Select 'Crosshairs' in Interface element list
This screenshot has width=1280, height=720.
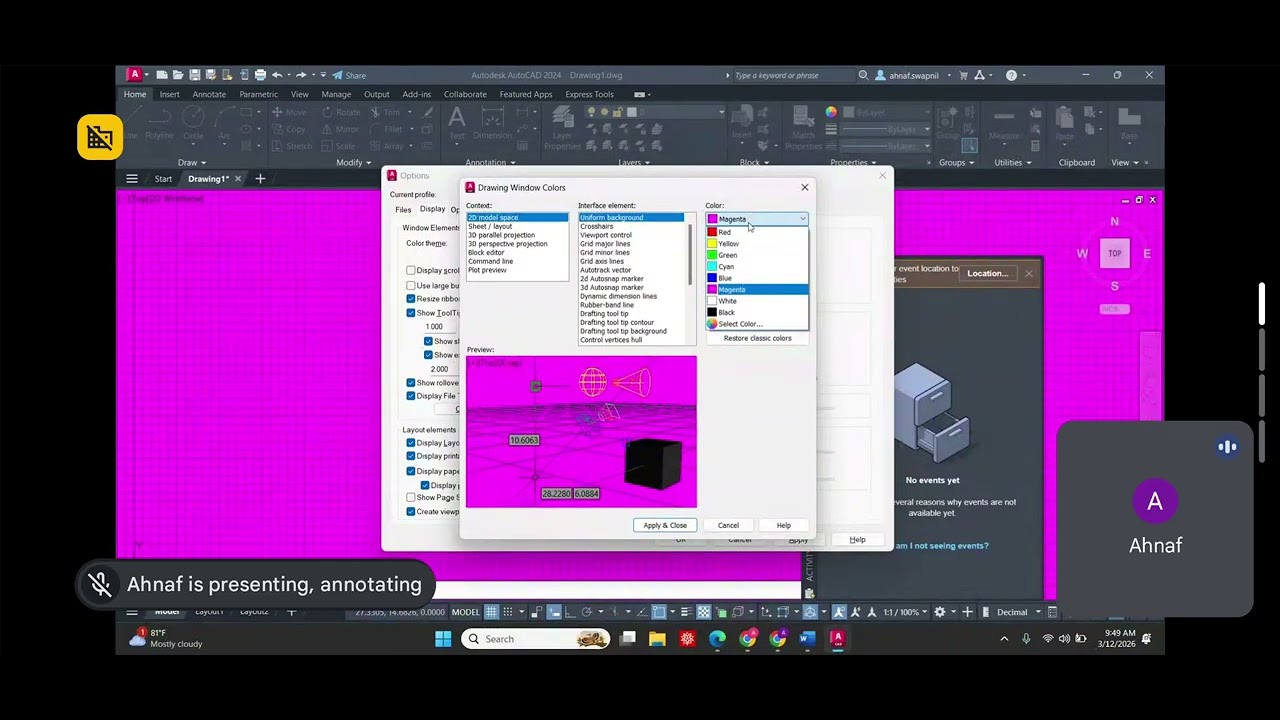pos(631,227)
